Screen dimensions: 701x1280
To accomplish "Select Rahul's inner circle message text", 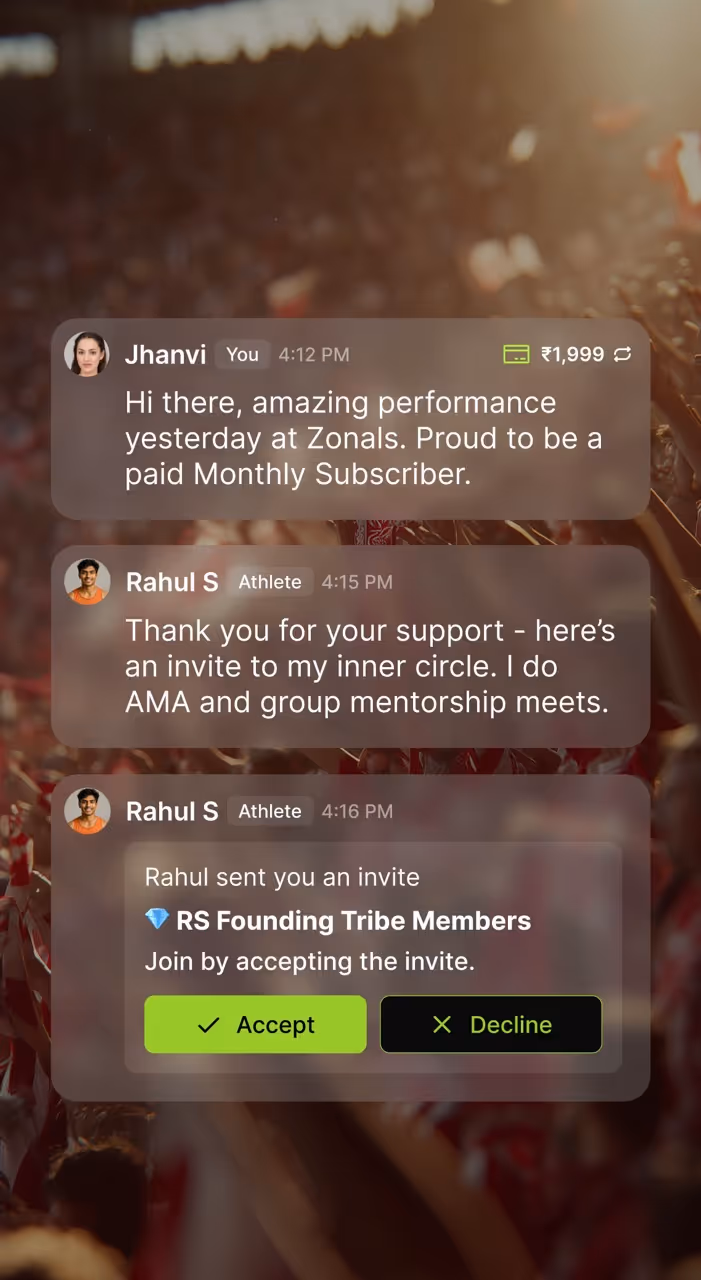I will (x=370, y=666).
